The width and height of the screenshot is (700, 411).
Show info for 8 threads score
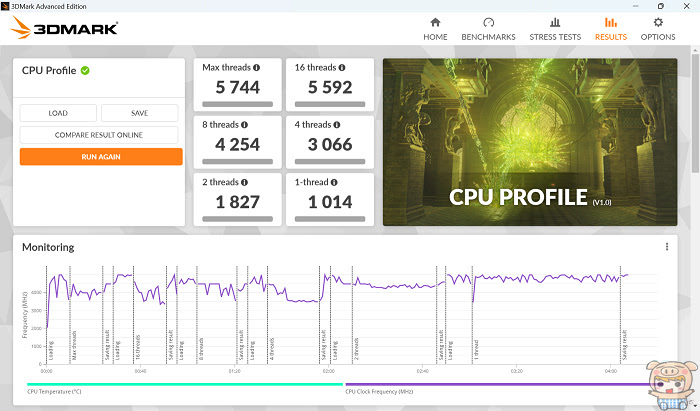pyautogui.click(x=244, y=125)
